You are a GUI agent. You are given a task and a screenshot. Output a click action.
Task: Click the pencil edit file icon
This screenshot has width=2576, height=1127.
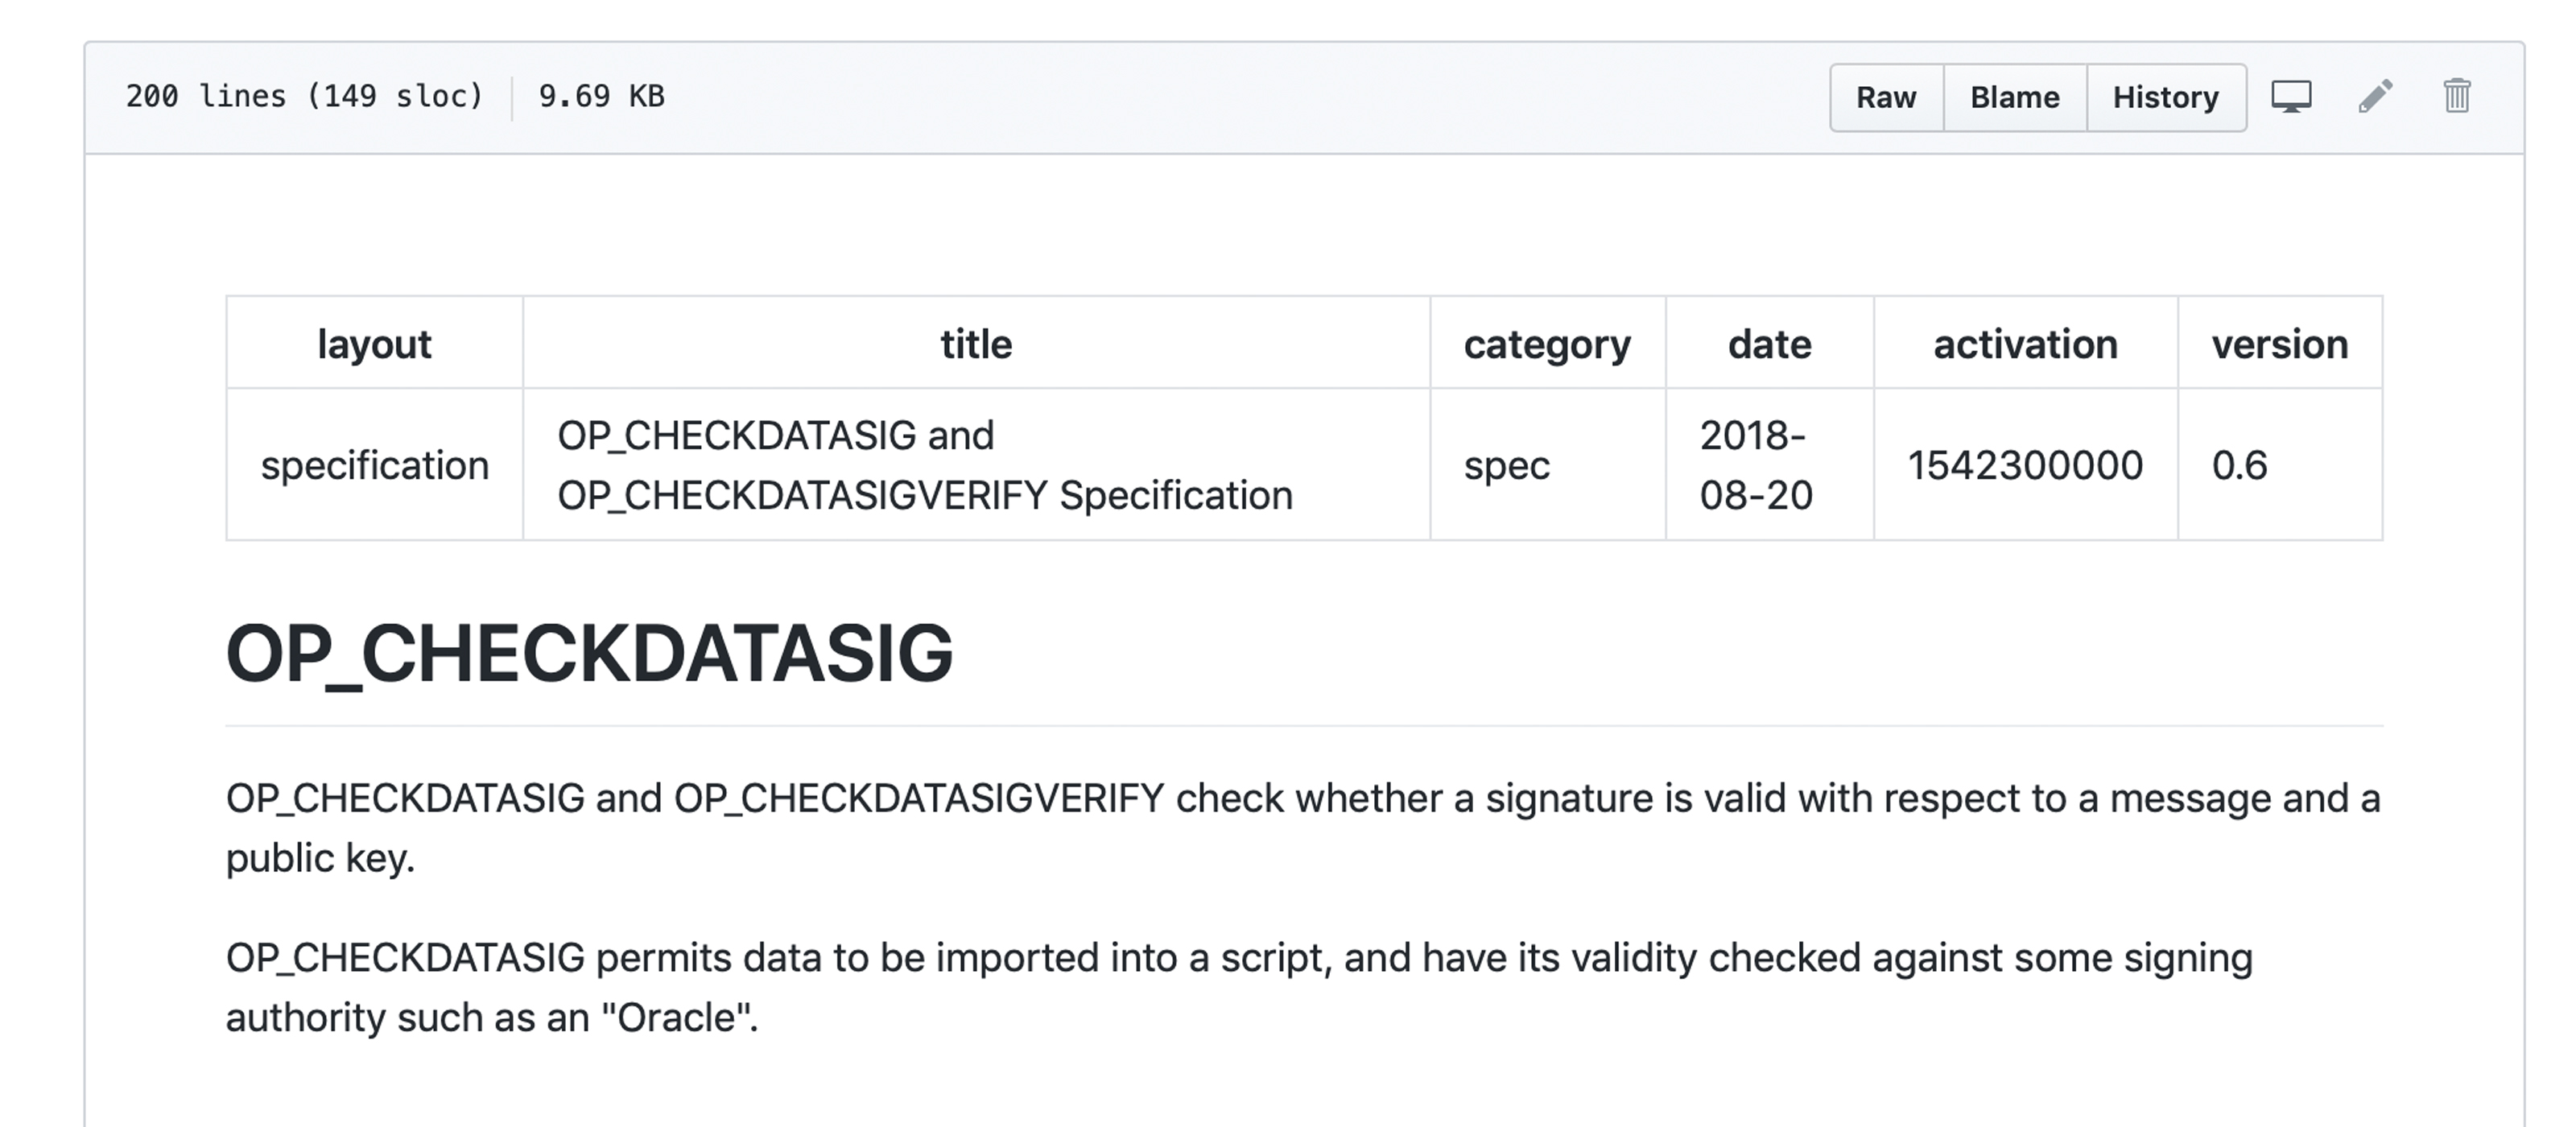click(x=2375, y=97)
